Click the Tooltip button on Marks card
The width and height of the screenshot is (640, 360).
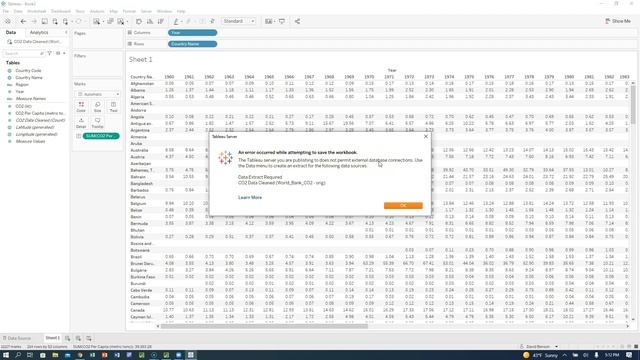(98, 123)
